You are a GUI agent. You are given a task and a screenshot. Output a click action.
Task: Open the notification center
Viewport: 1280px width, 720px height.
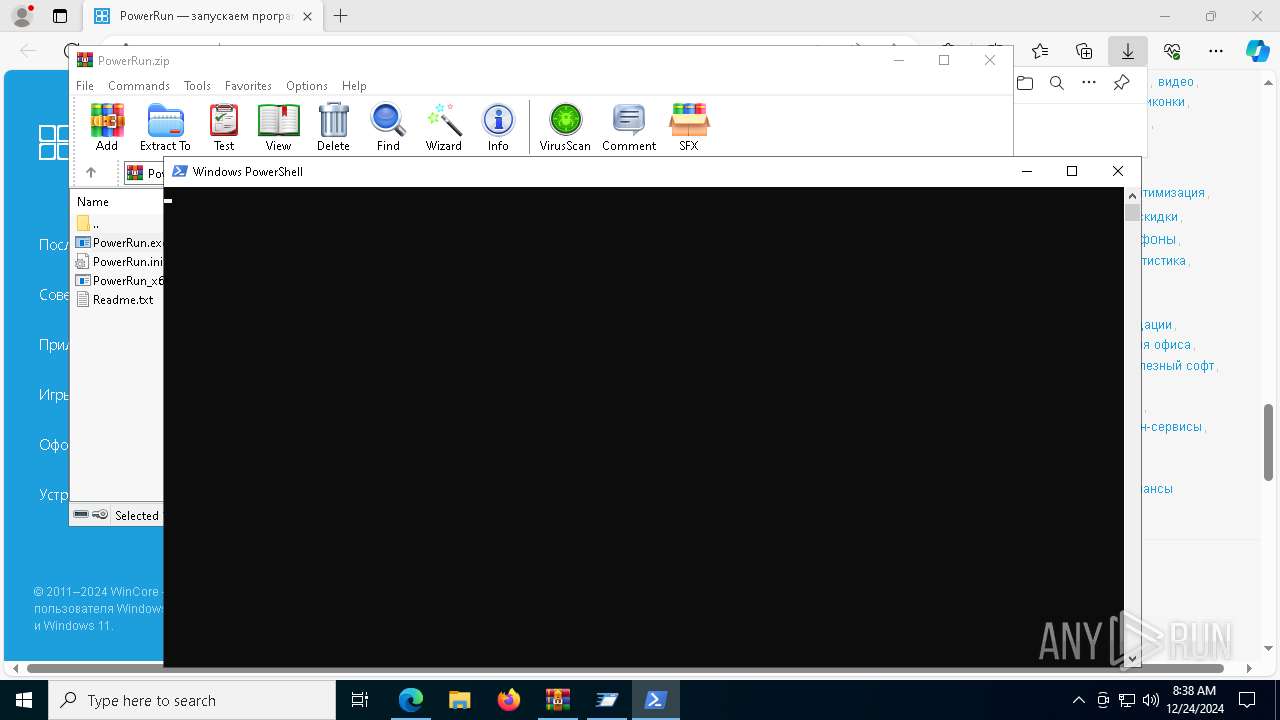point(1247,700)
